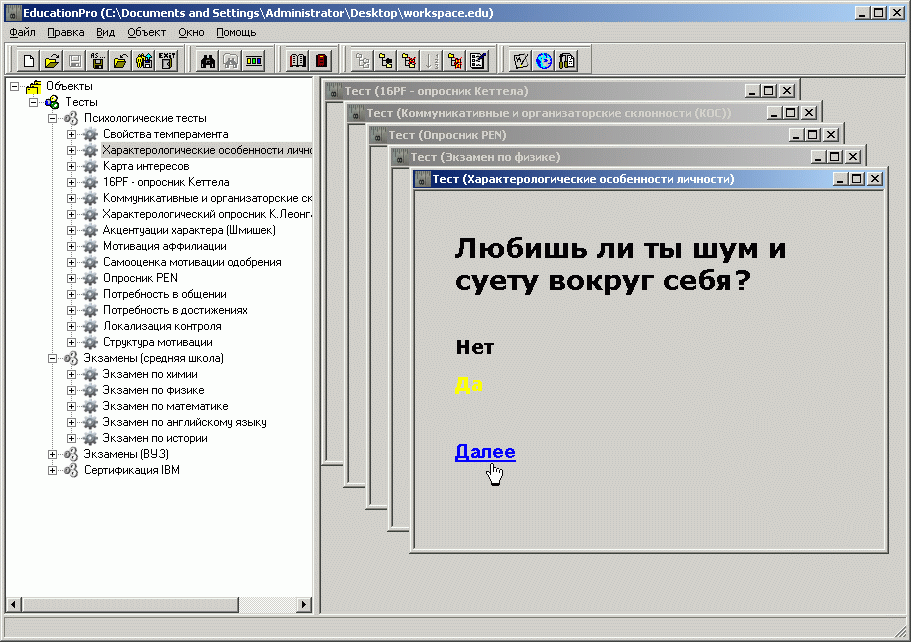This screenshot has width=911, height=642.
Task: Select 'Экзамен по математике' in the tree
Action: point(165,406)
